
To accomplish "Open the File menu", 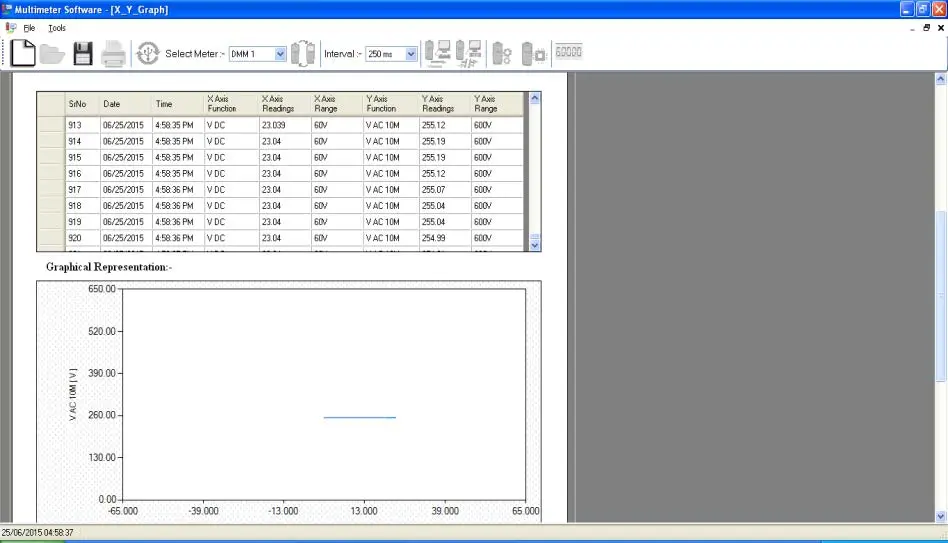I will (29, 28).
